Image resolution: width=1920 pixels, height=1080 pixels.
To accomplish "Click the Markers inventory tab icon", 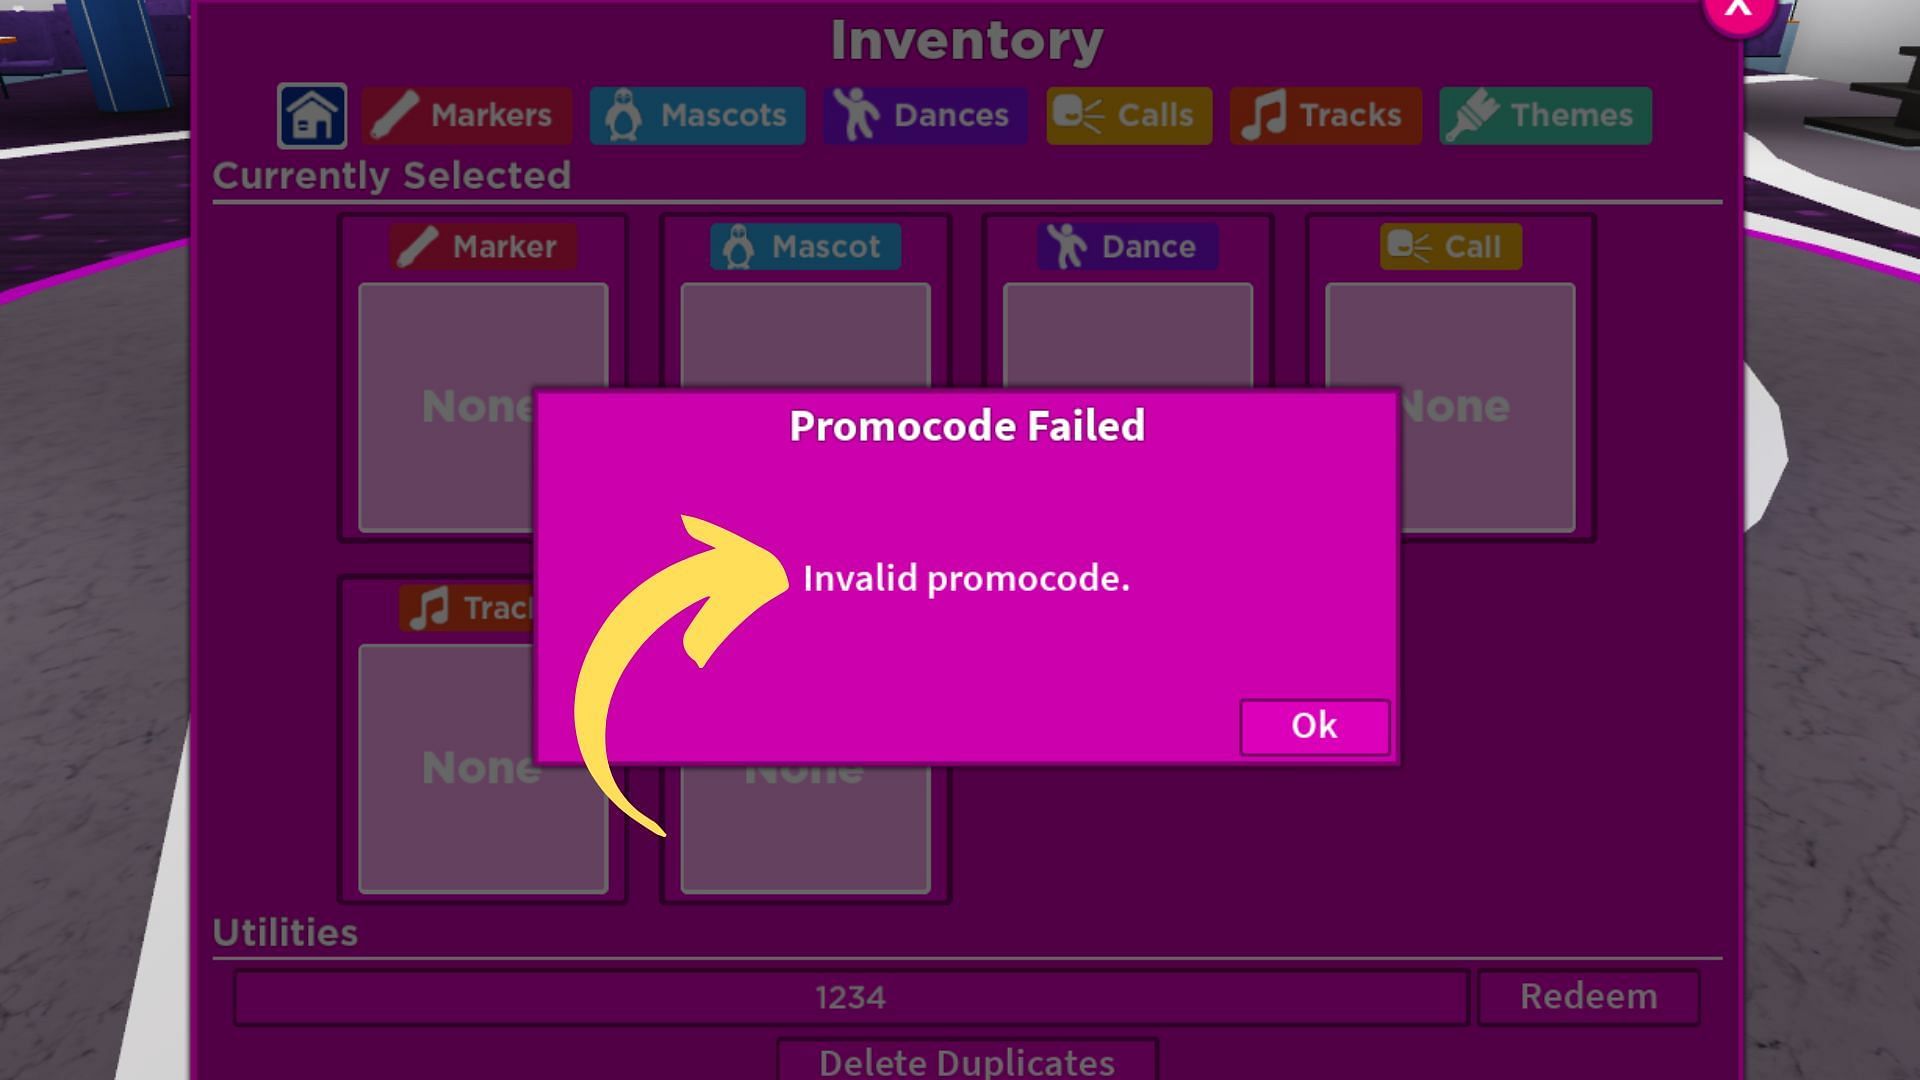I will pos(396,116).
